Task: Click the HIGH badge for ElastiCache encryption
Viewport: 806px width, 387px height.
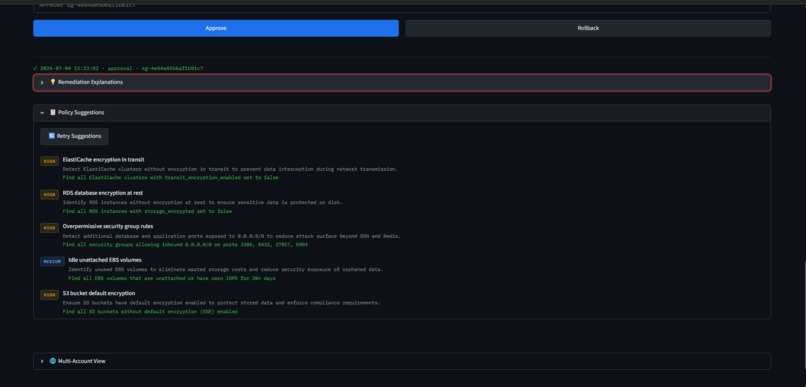Action: (49, 161)
